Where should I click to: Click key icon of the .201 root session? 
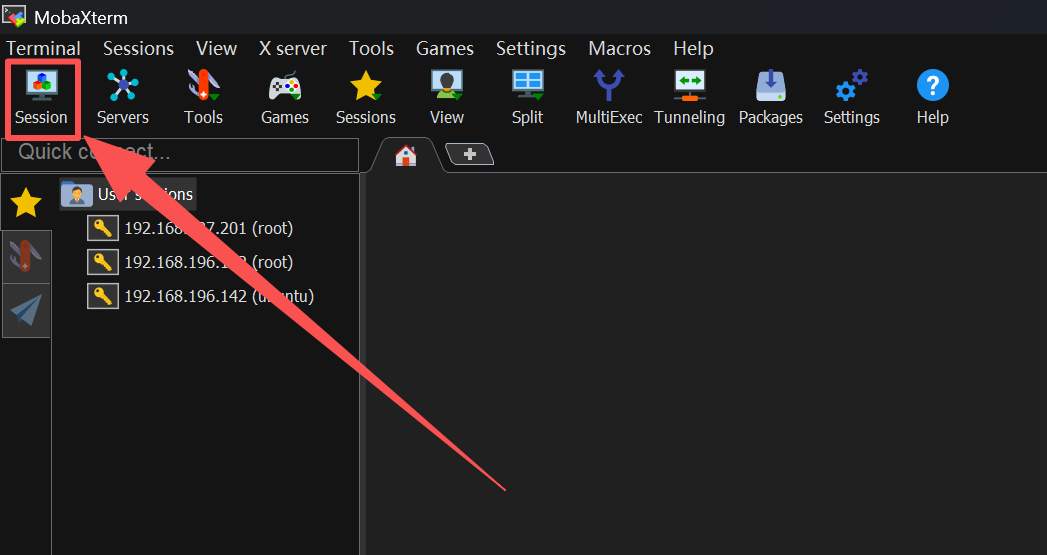[103, 228]
